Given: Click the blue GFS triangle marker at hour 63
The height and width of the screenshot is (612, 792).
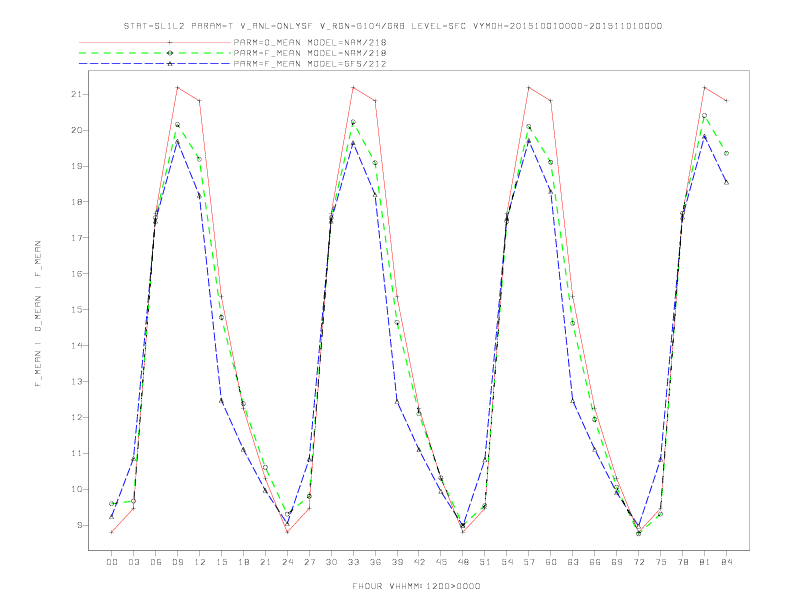Looking at the screenshot, I should coord(573,401).
